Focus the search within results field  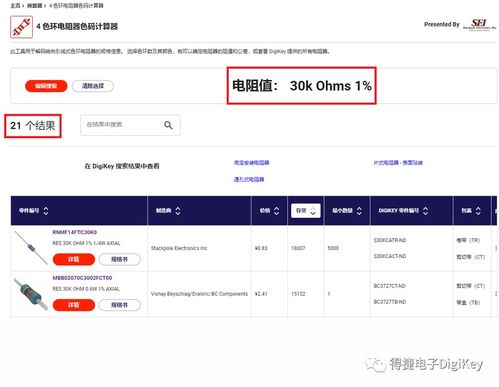tap(130, 125)
